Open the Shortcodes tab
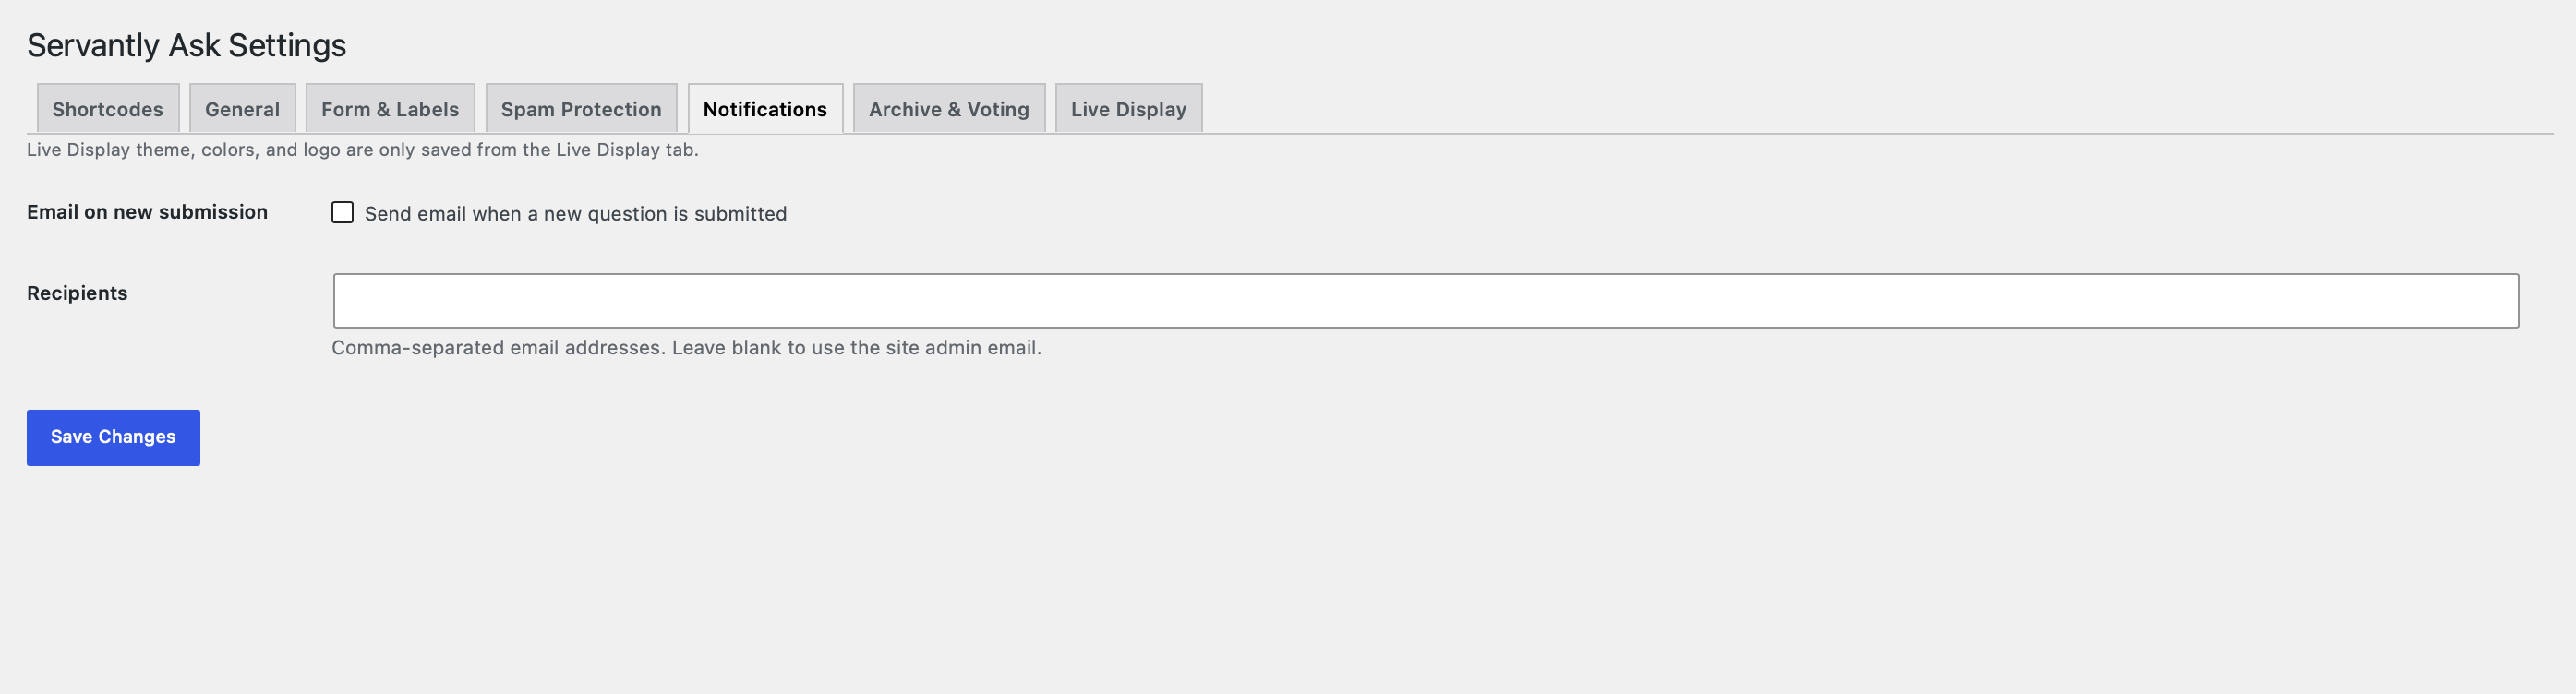Viewport: 2576px width, 694px height. pos(107,108)
